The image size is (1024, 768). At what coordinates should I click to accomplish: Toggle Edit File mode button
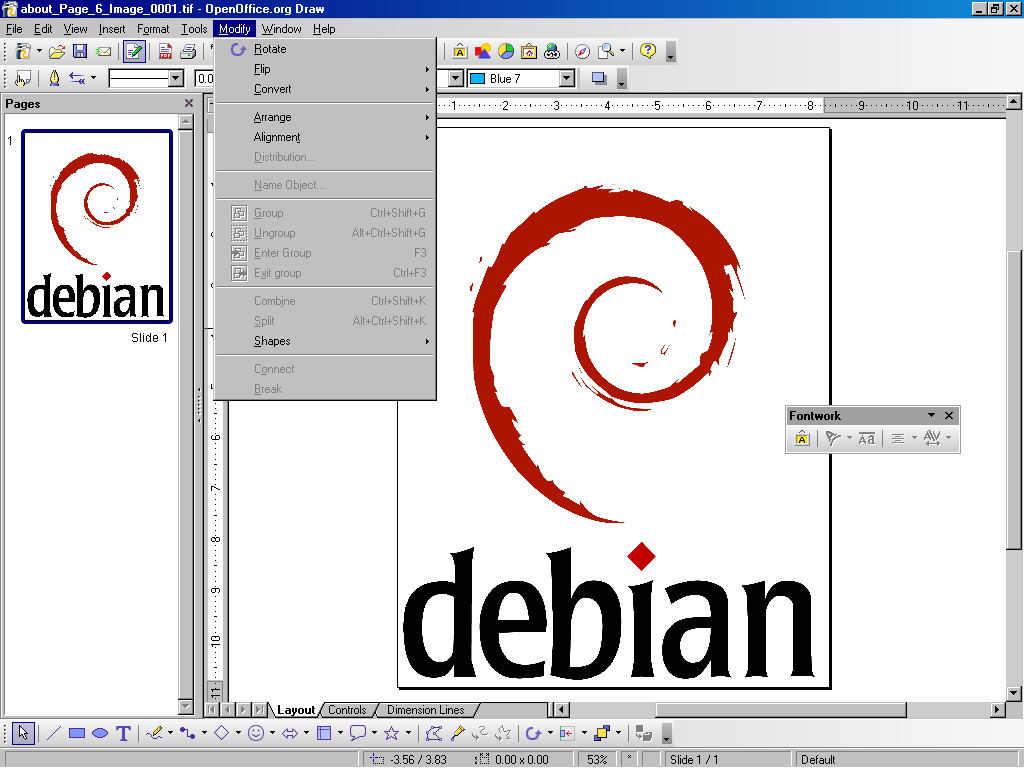tap(134, 51)
